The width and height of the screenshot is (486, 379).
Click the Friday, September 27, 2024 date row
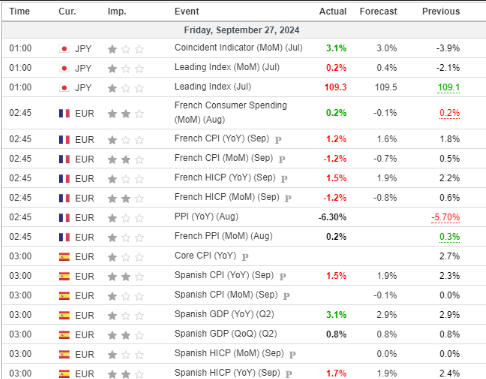(244, 30)
